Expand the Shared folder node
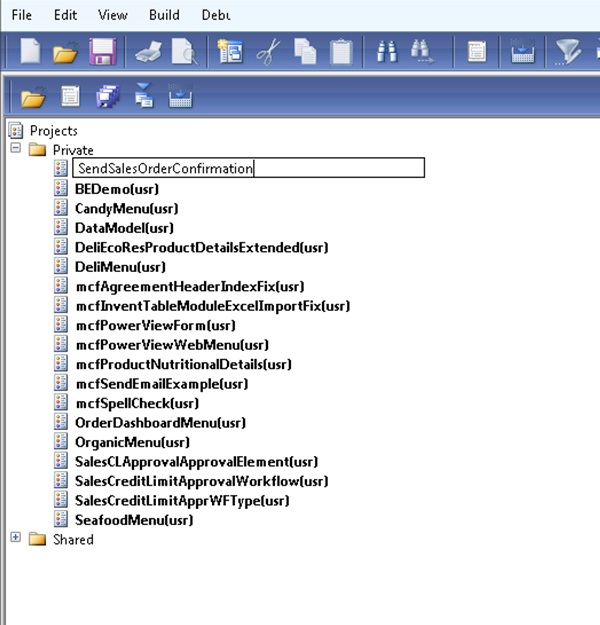This screenshot has height=625, width=600. point(15,539)
